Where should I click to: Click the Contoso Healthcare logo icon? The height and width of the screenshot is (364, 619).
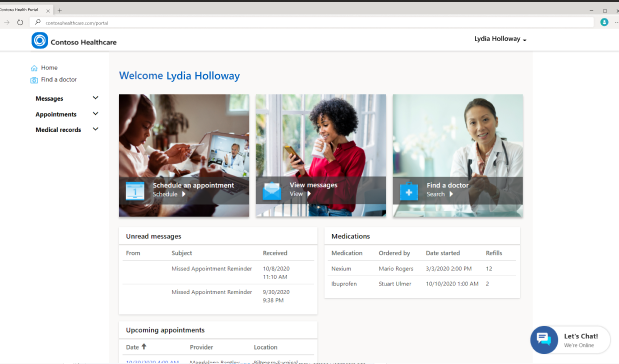(x=39, y=41)
